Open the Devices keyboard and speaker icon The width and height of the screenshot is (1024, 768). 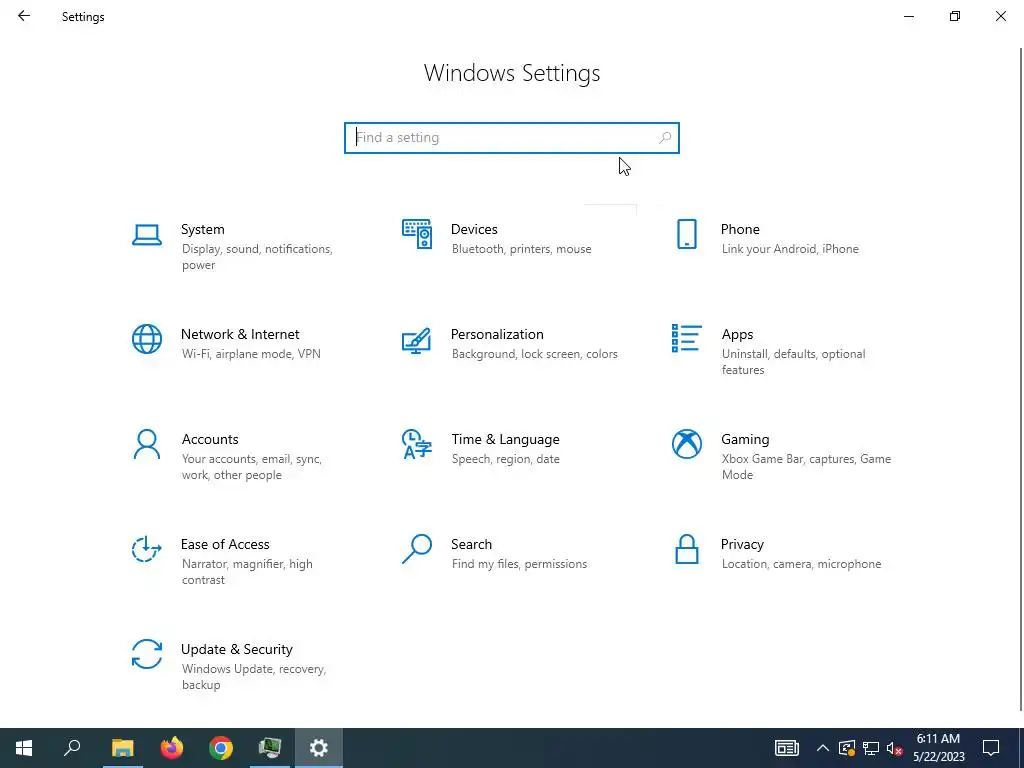point(417,234)
